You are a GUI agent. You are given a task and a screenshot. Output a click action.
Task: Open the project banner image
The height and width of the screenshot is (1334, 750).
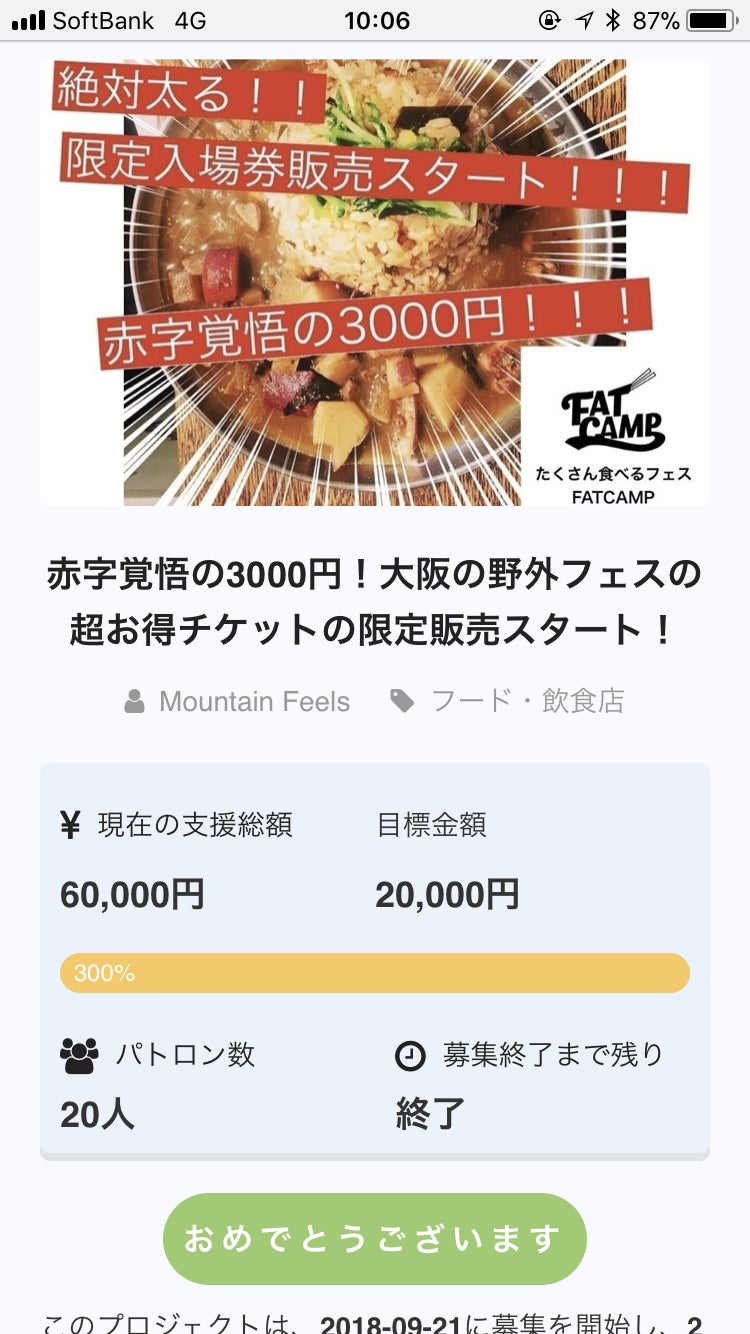(375, 282)
